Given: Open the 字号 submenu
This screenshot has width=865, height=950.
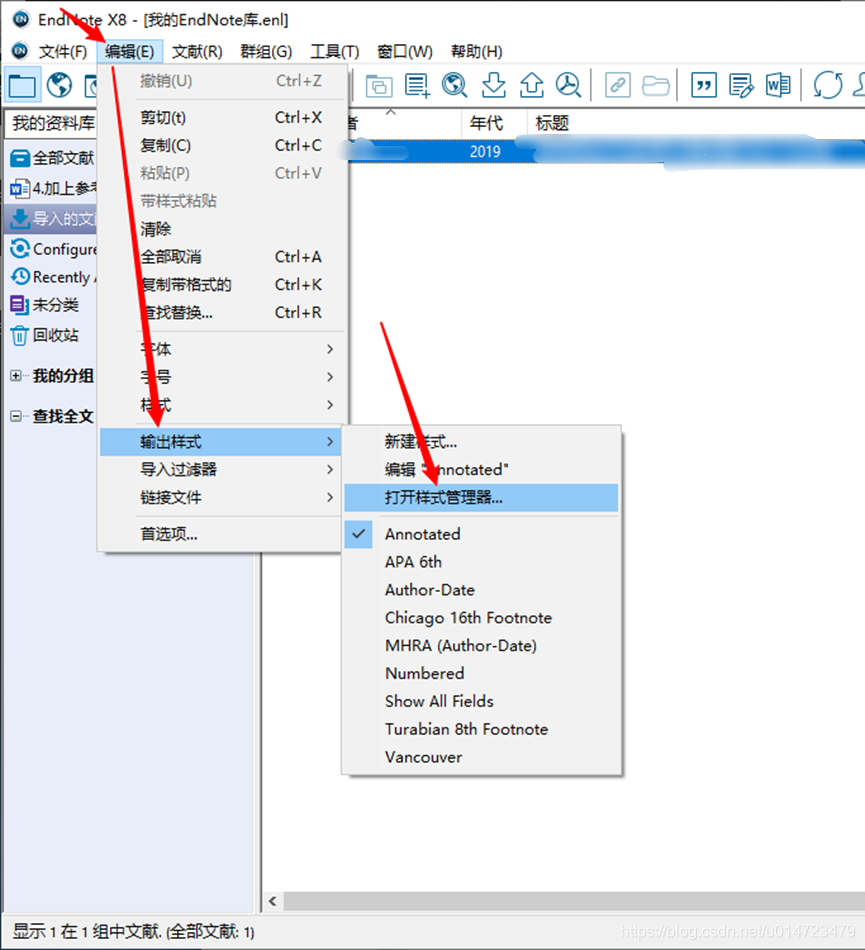Looking at the screenshot, I should [221, 377].
